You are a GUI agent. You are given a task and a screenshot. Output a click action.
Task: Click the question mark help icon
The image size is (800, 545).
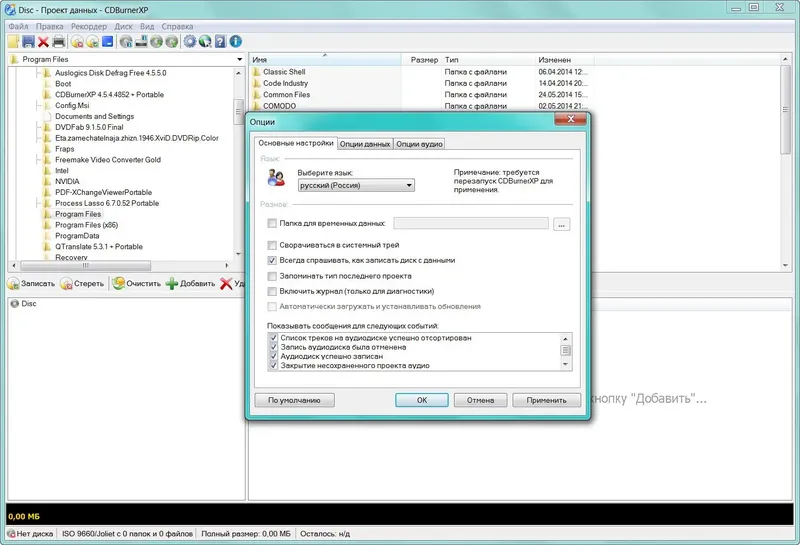[220, 42]
